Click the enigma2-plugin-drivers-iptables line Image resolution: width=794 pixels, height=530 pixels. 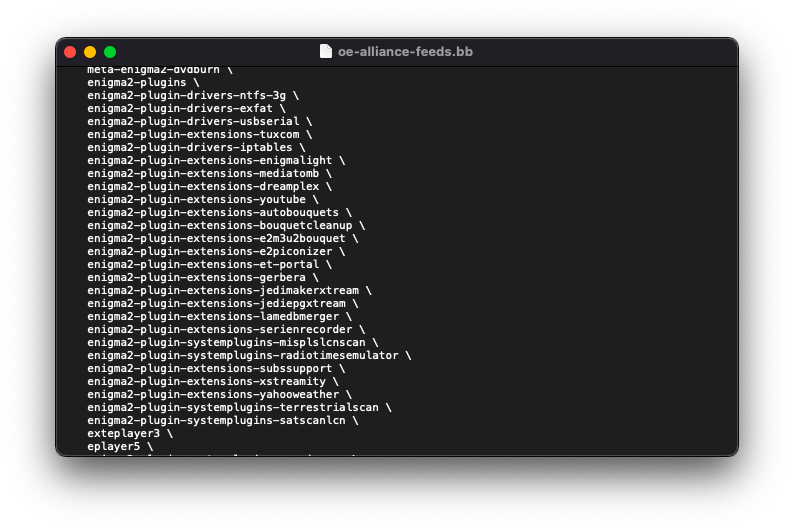coord(190,147)
